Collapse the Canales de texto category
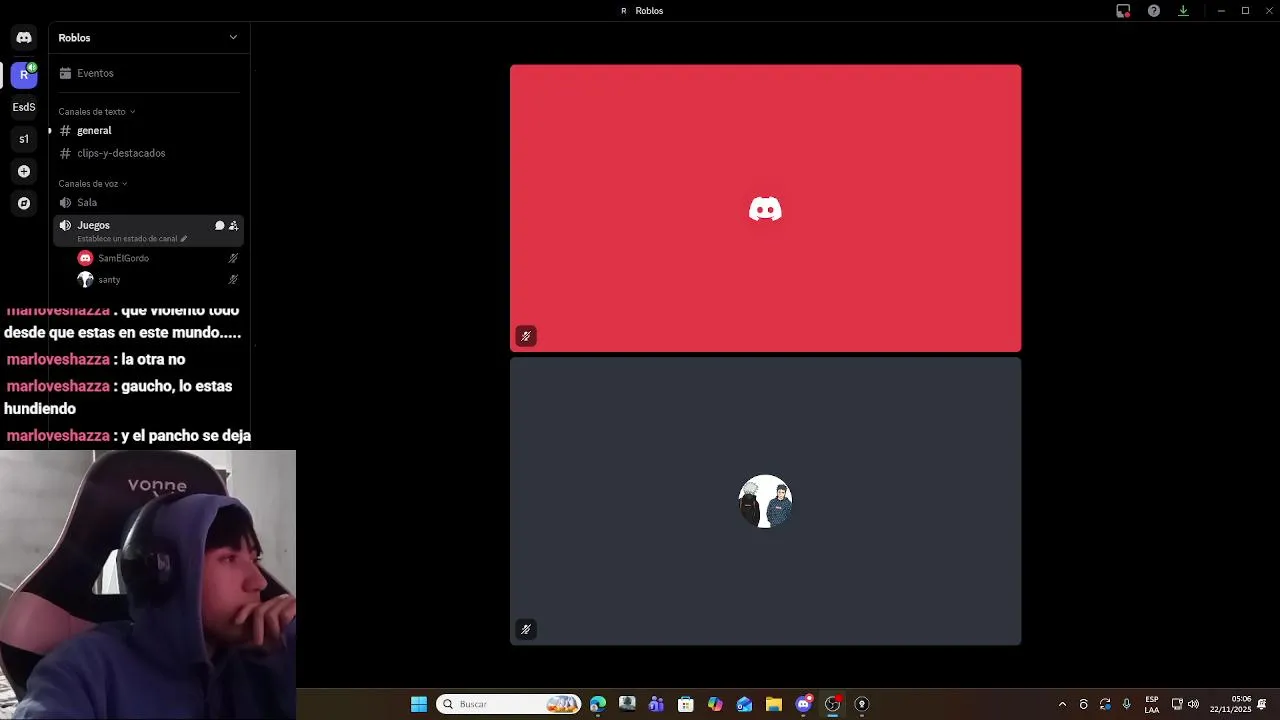The height and width of the screenshot is (720, 1280). pyautogui.click(x=96, y=112)
